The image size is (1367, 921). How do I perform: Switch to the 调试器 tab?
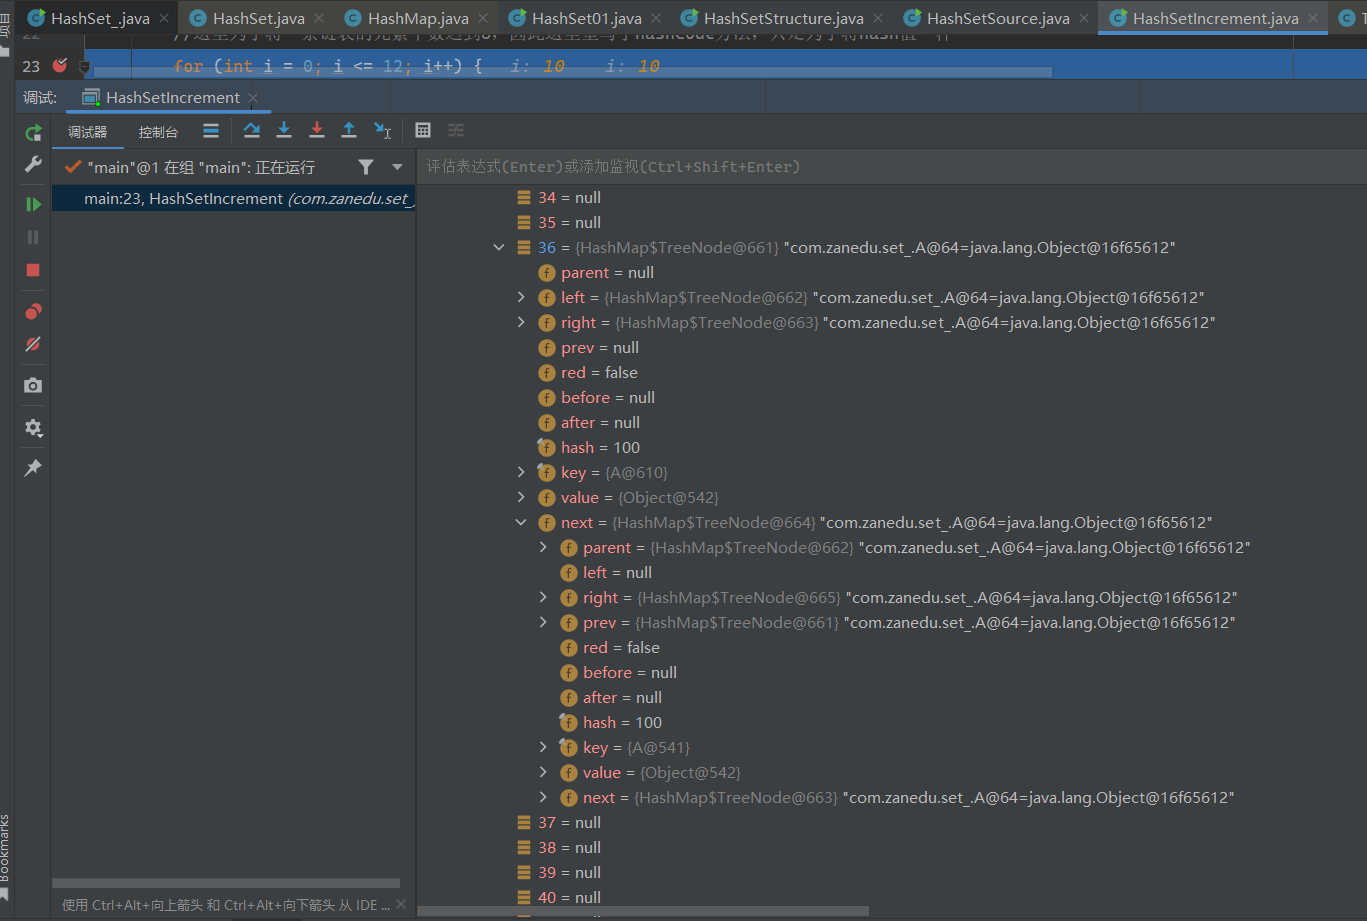coord(87,132)
